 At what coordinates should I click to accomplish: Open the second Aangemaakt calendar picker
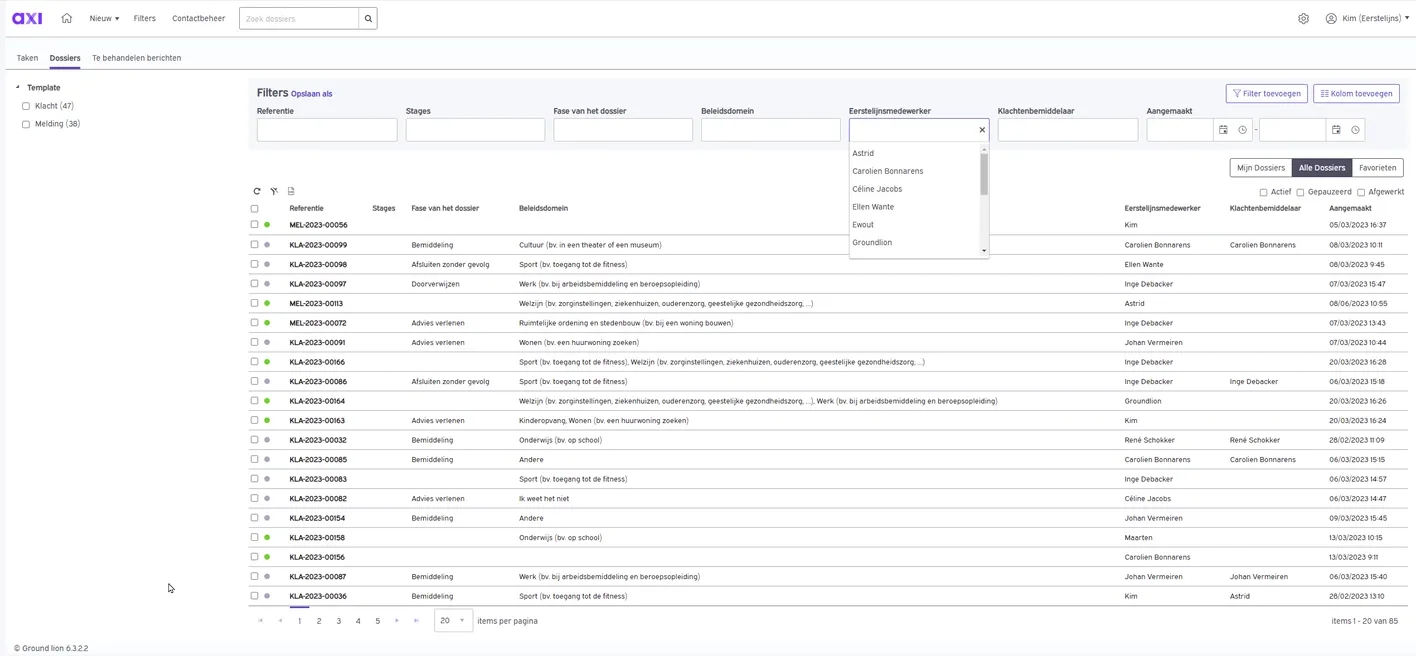[x=1336, y=130]
